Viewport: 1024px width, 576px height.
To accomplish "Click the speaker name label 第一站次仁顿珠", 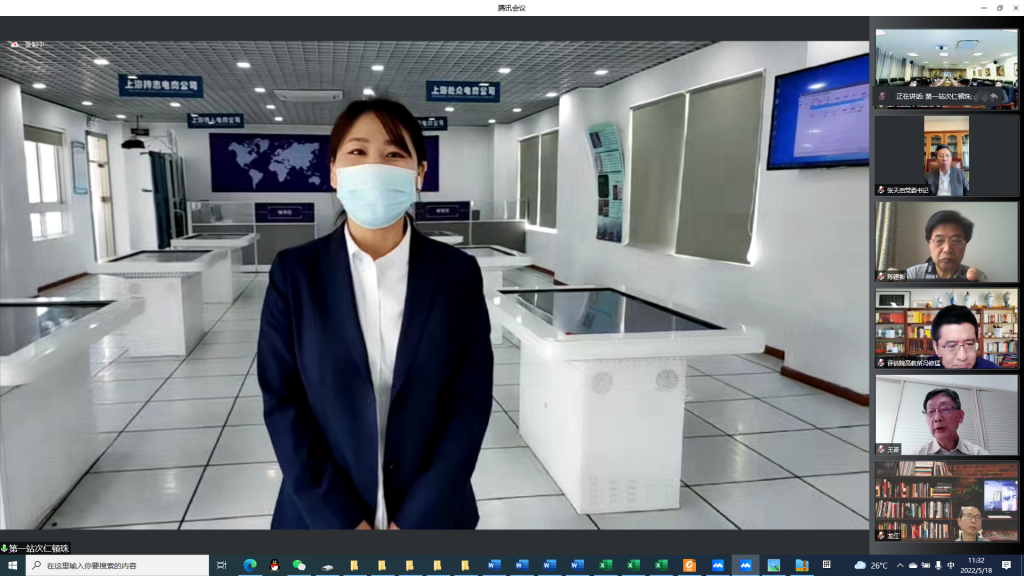I will tap(37, 548).
